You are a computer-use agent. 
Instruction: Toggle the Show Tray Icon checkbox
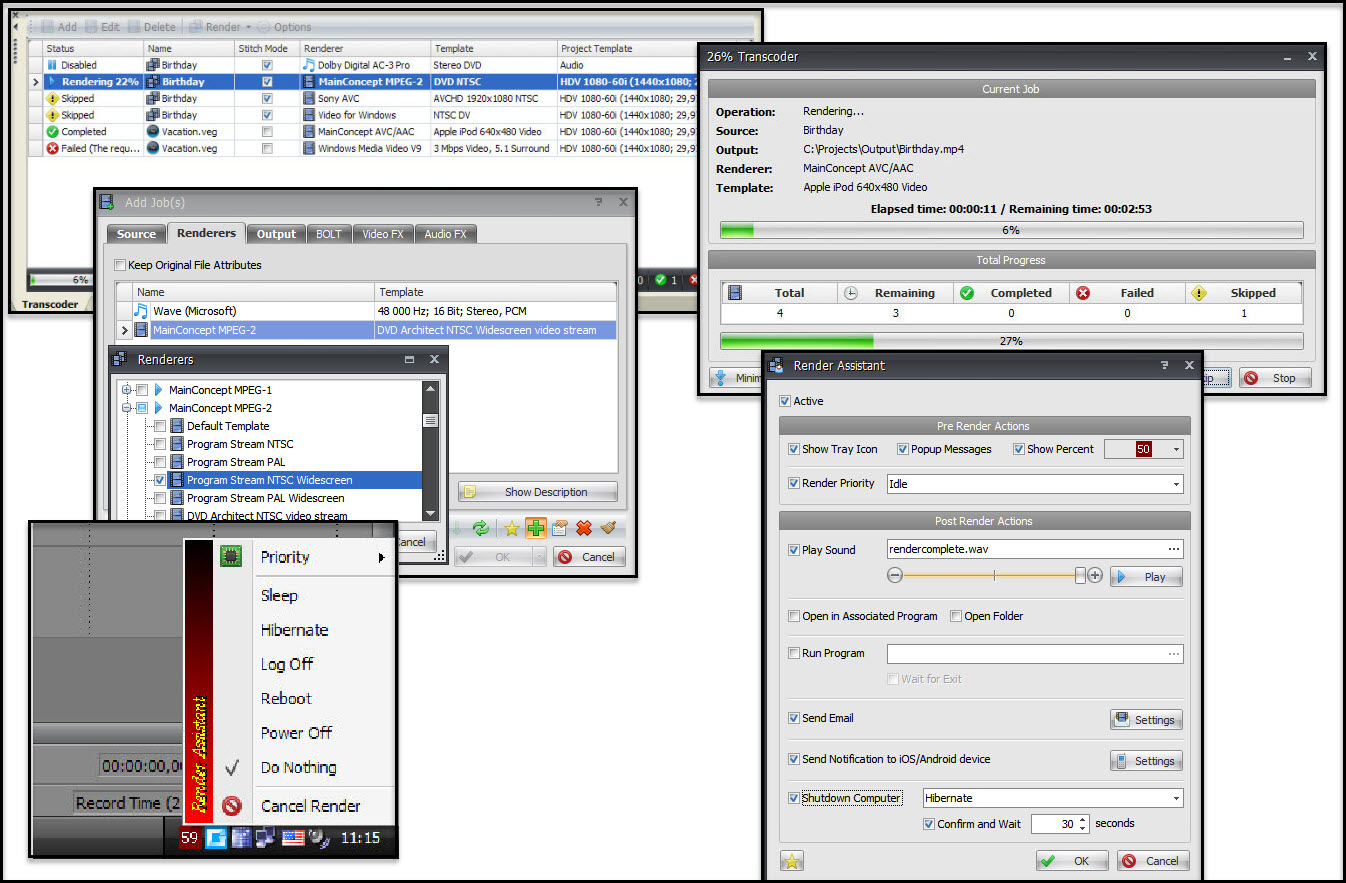pyautogui.click(x=794, y=450)
